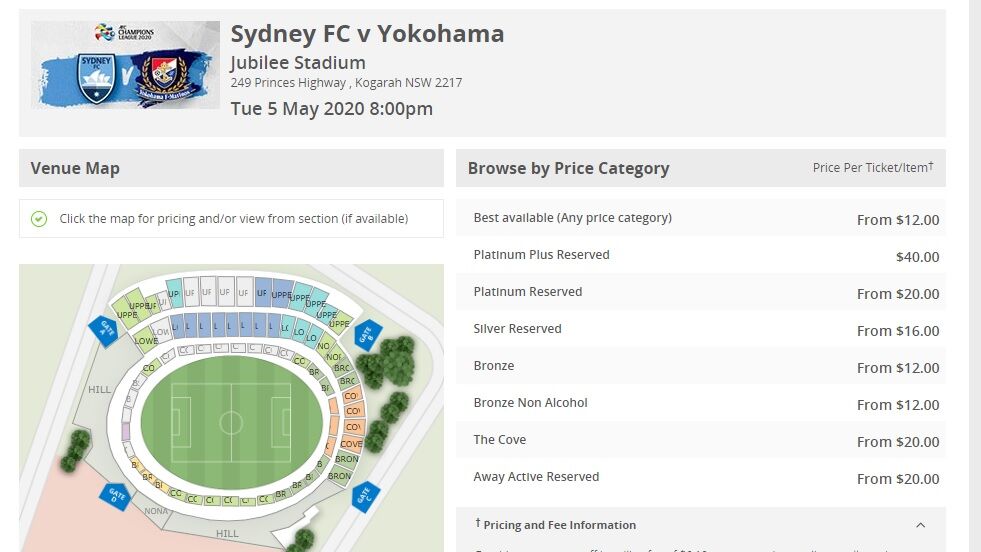Select Away Active Reserved category
Image resolution: width=981 pixels, height=552 pixels.
pos(701,477)
